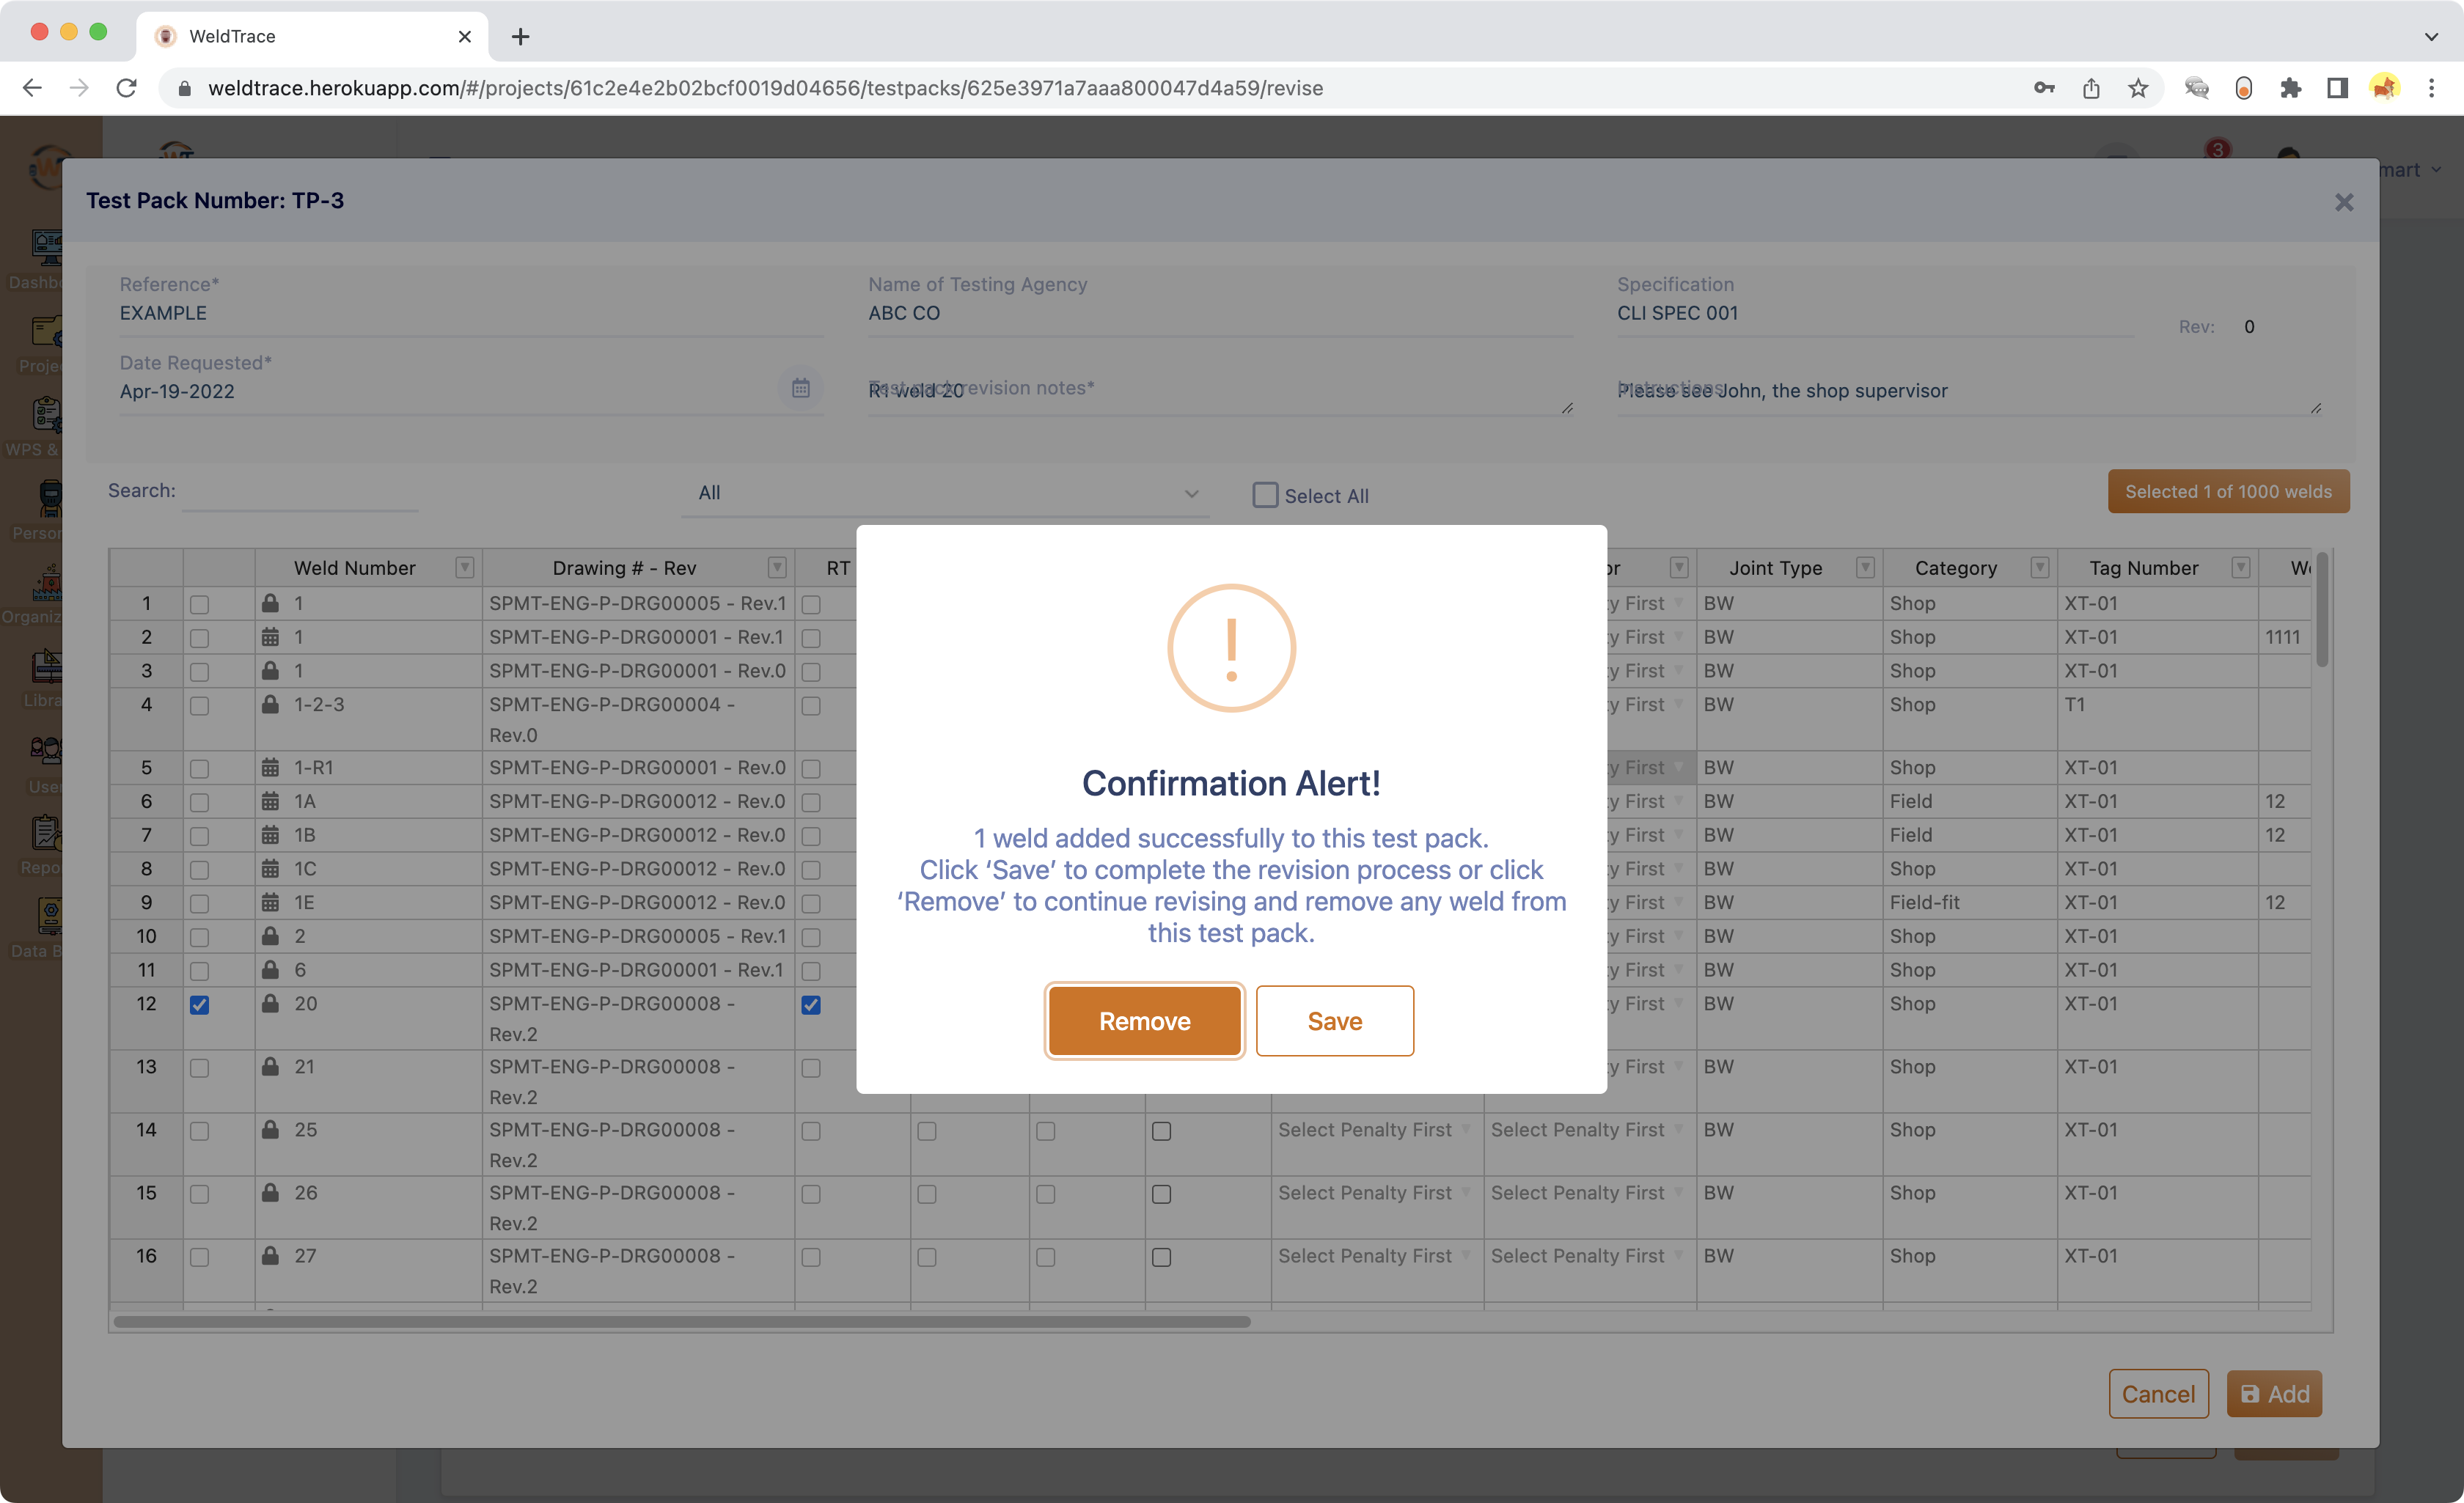Toggle the Select All checkbox

coord(1265,495)
